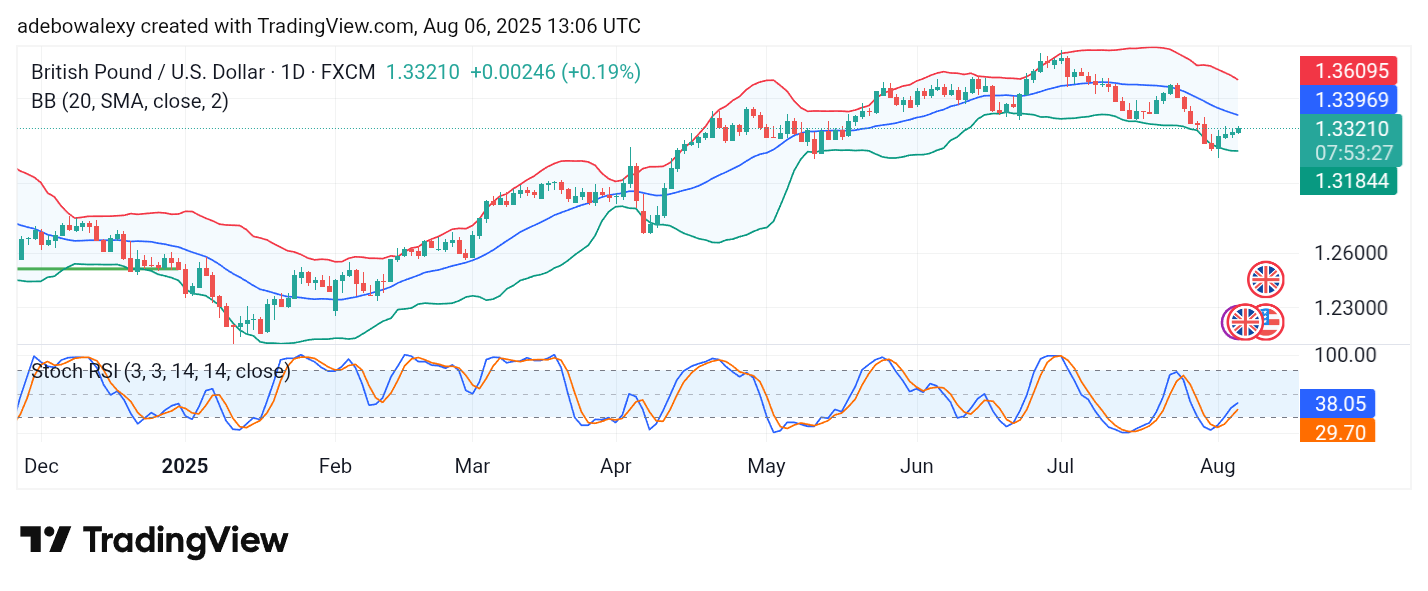
Task: Click the Stoch RSI value 29.70 label
Action: (x=1337, y=431)
